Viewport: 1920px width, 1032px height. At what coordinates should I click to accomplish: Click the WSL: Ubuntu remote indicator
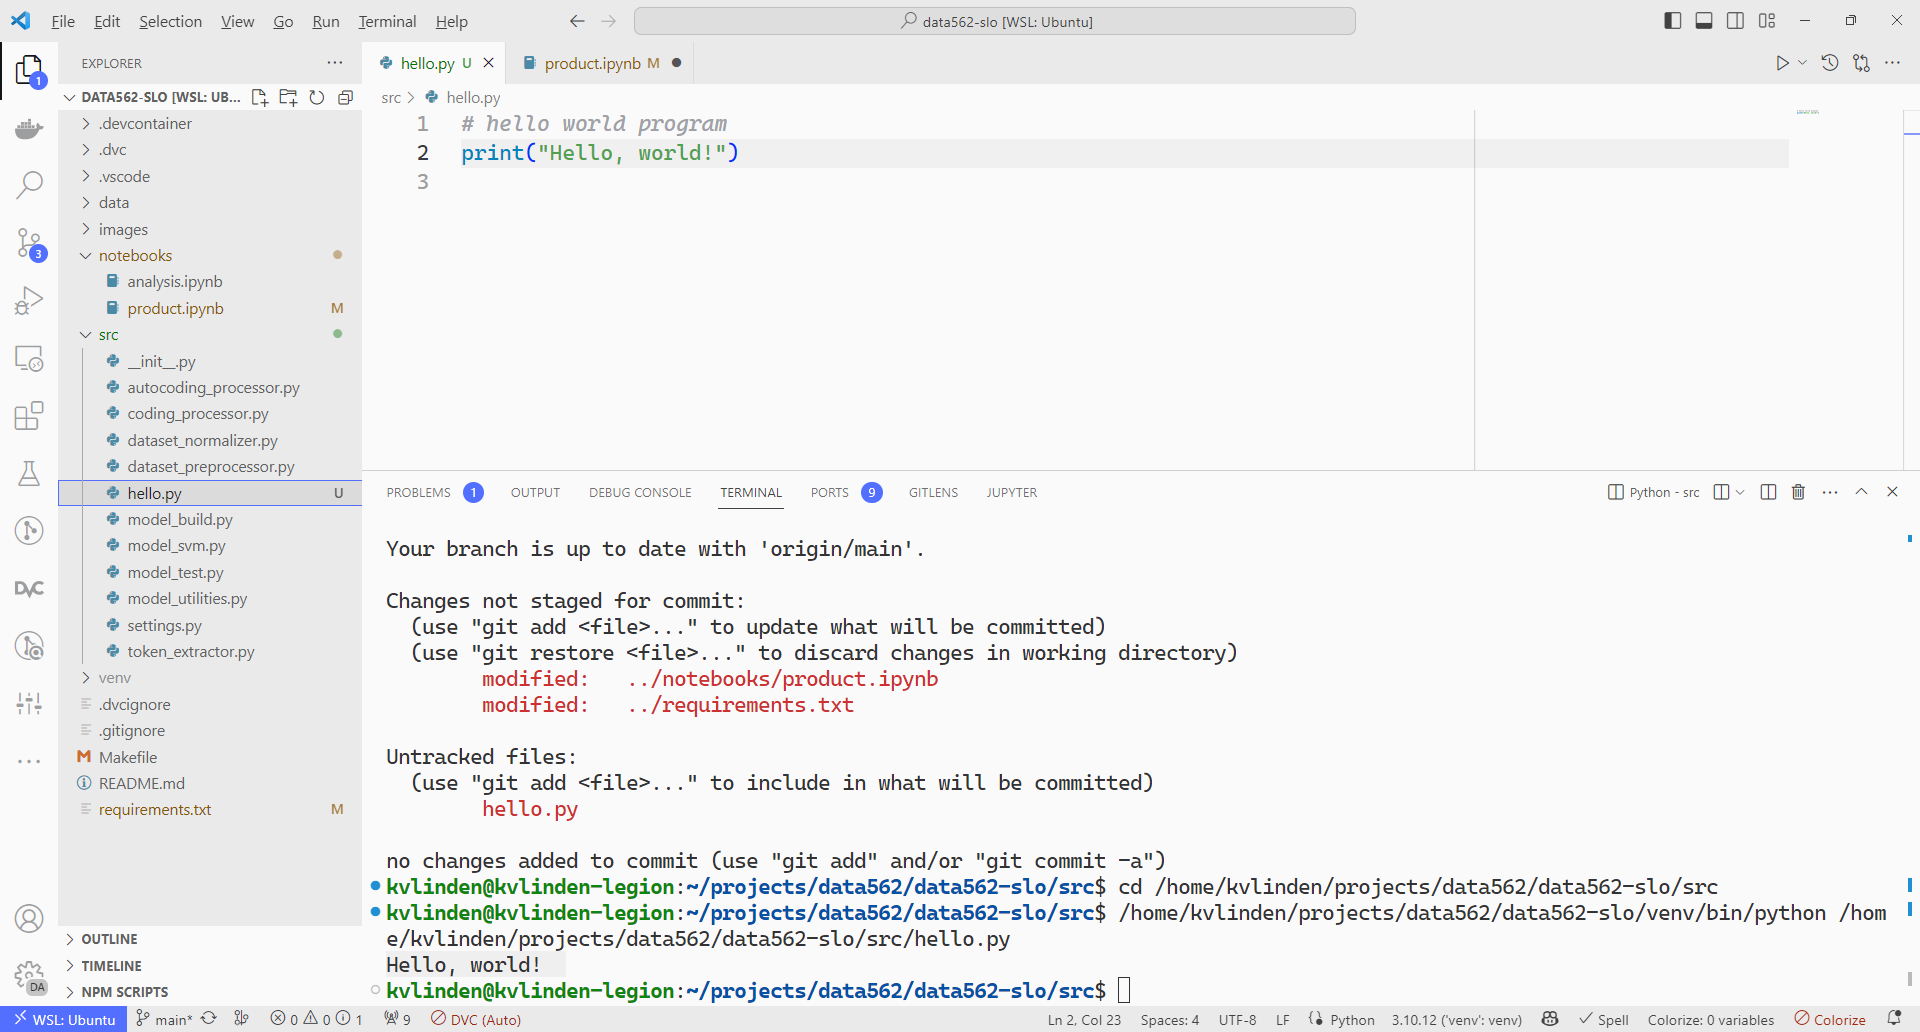(x=64, y=1019)
